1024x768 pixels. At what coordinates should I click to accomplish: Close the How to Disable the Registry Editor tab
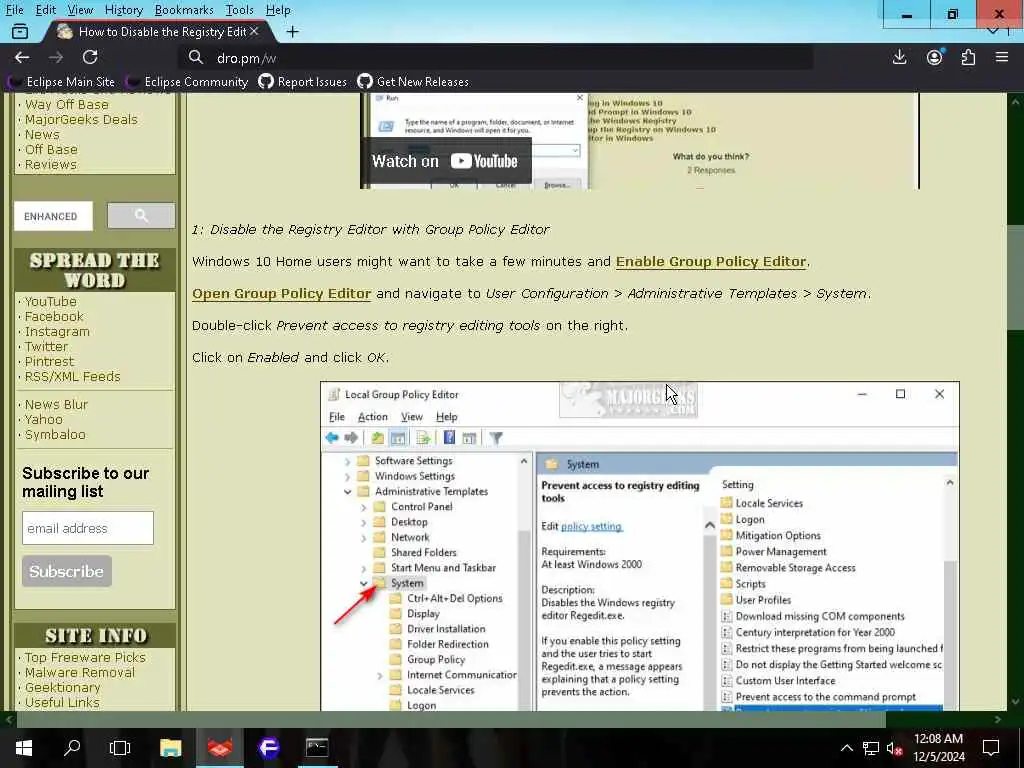pyautogui.click(x=254, y=31)
